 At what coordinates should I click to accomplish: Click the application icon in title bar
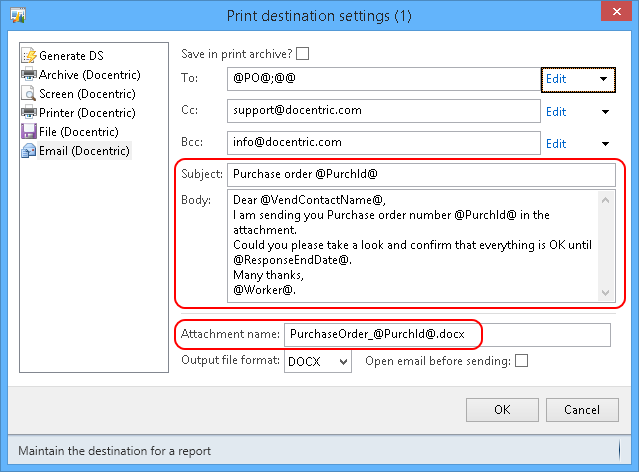coord(18,15)
